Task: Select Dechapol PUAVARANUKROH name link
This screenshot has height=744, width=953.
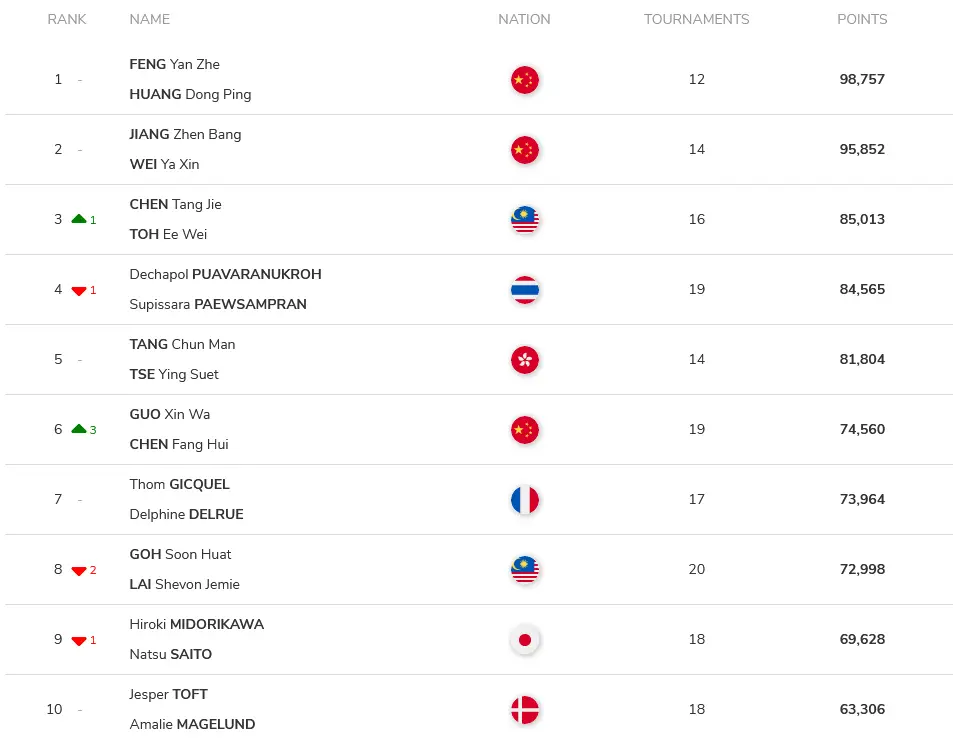Action: [225, 274]
